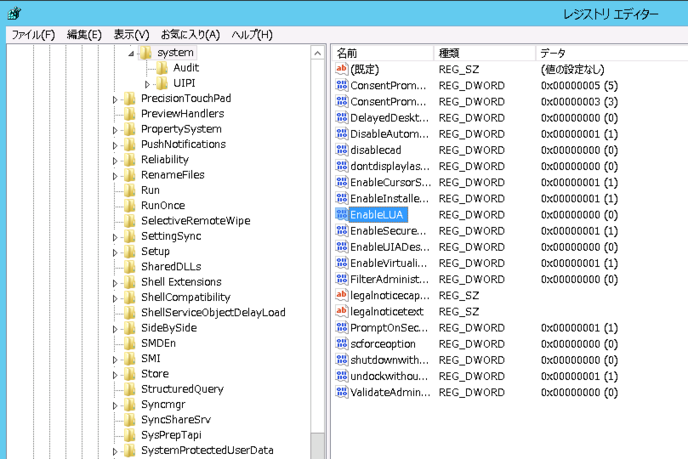The width and height of the screenshot is (688, 459).
Task: Select the RunOnce folder icon
Action: point(129,205)
